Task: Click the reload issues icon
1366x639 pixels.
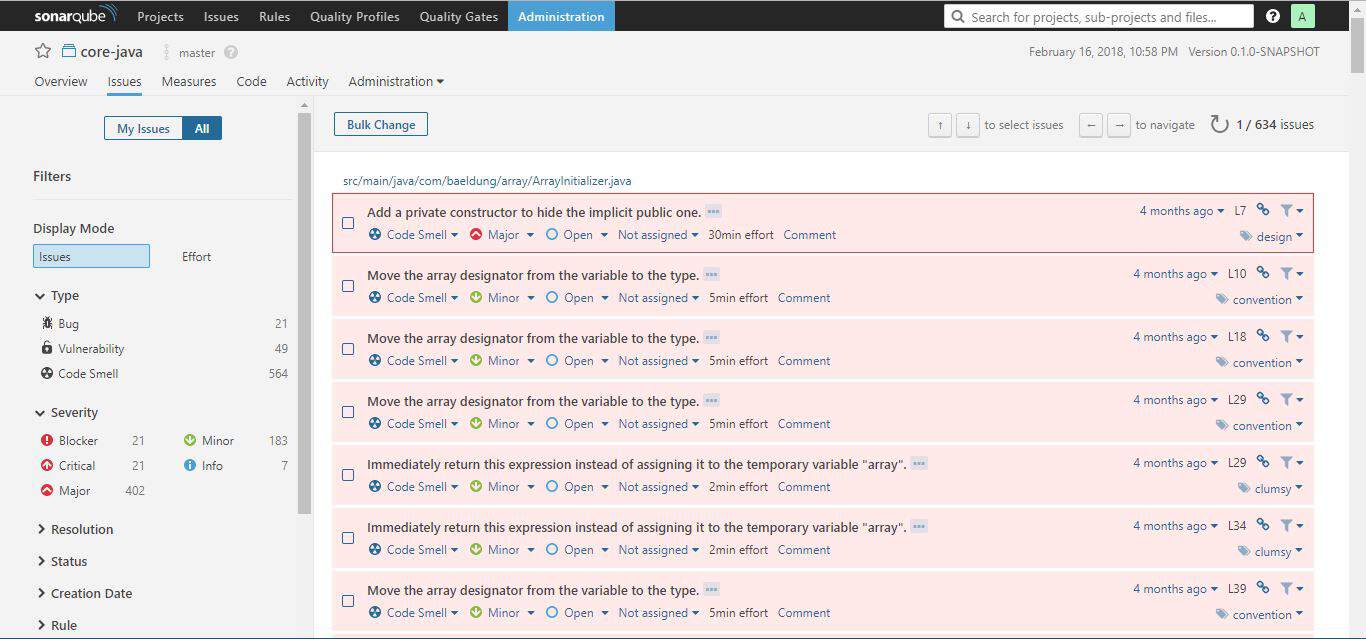Action: (x=1219, y=125)
